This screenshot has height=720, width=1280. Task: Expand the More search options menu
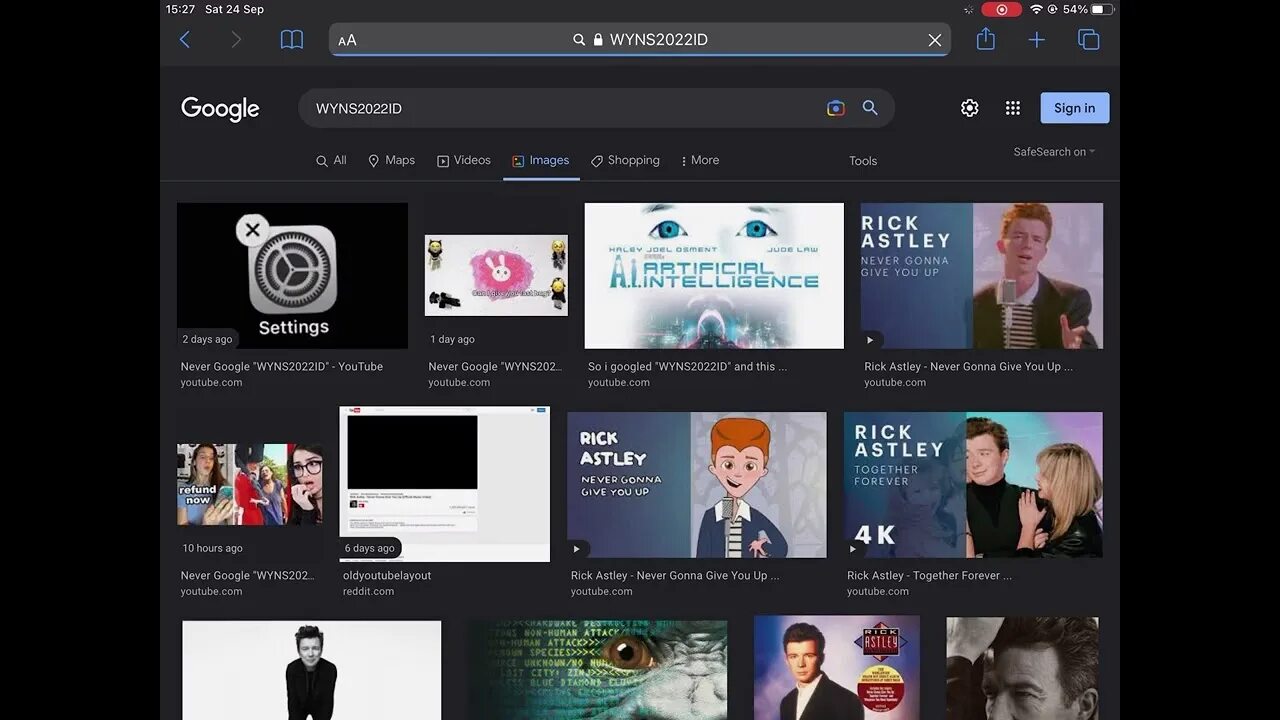coord(700,160)
